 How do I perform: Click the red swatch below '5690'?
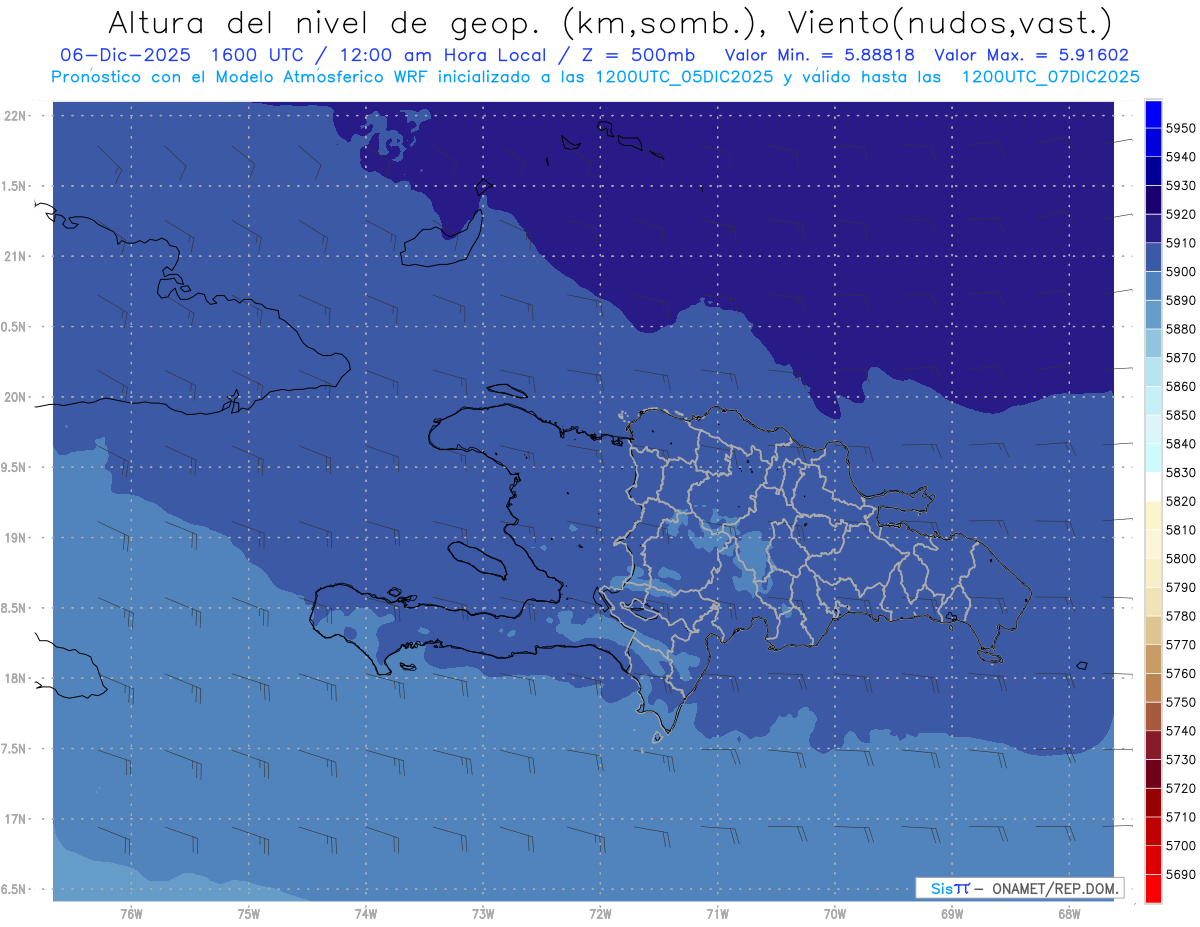pyautogui.click(x=1153, y=889)
